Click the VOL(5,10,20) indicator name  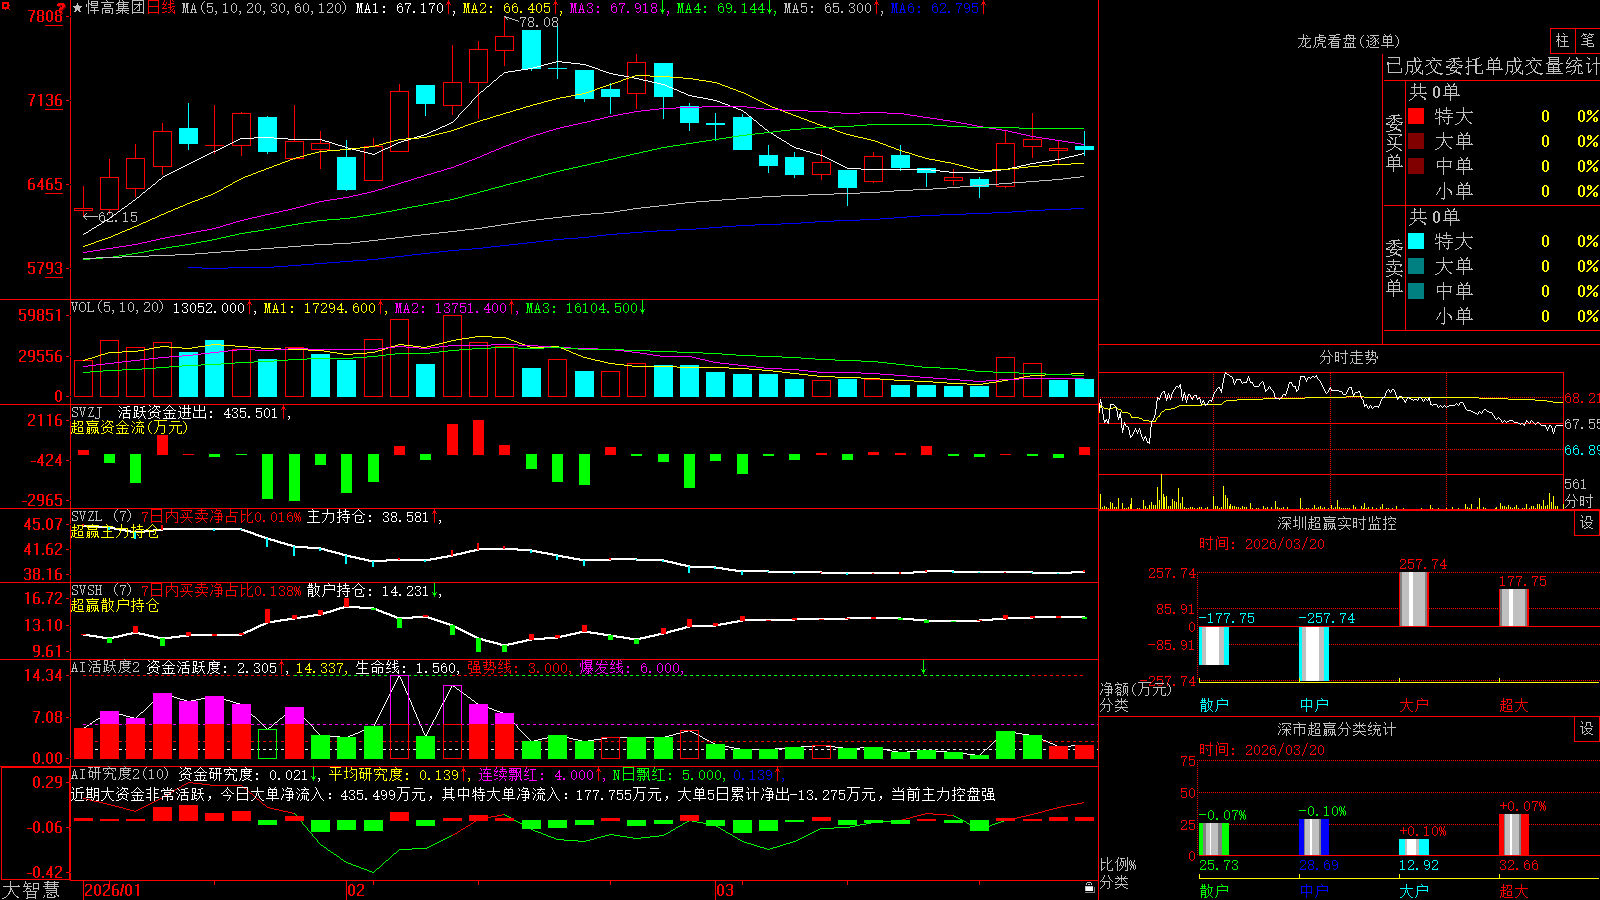coord(117,308)
